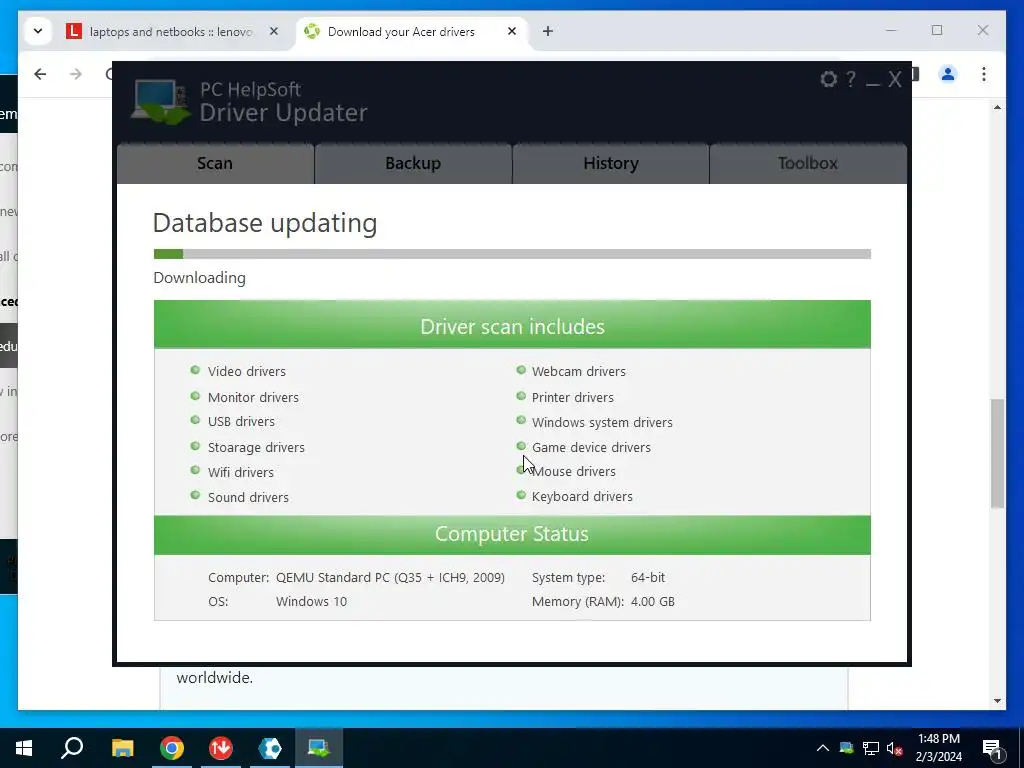Minimize the Driver Updater window

873,82
